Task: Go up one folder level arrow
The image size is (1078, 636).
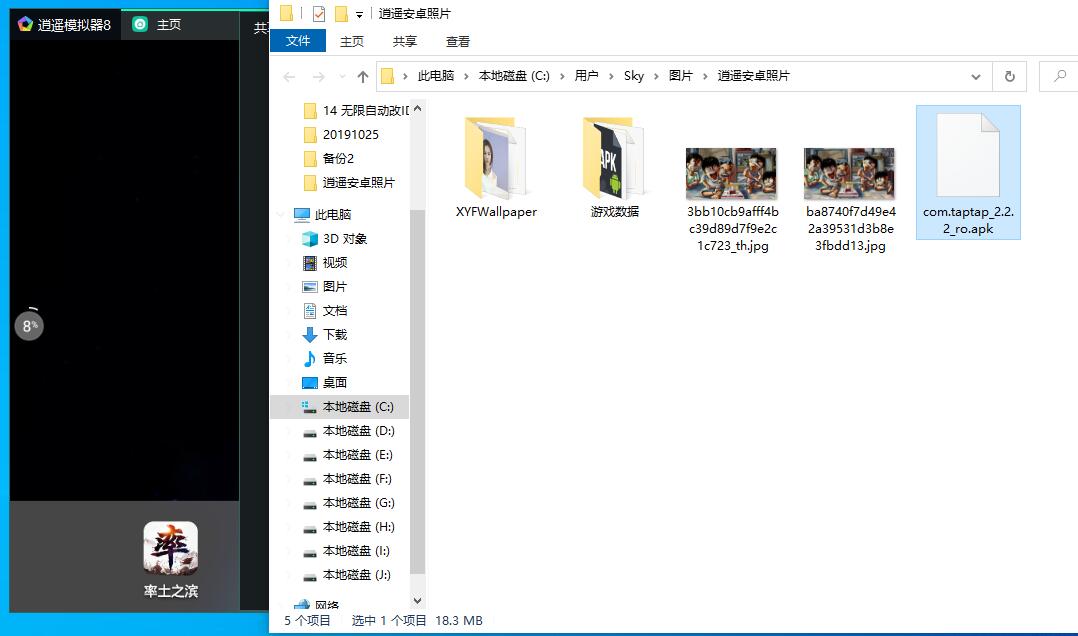Action: pyautogui.click(x=362, y=77)
